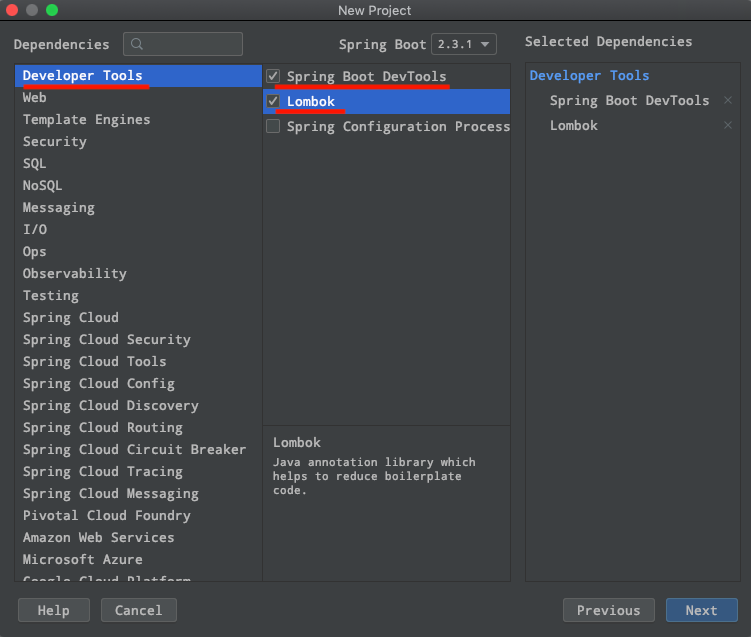Click the Help button
This screenshot has width=751, height=637.
54,610
